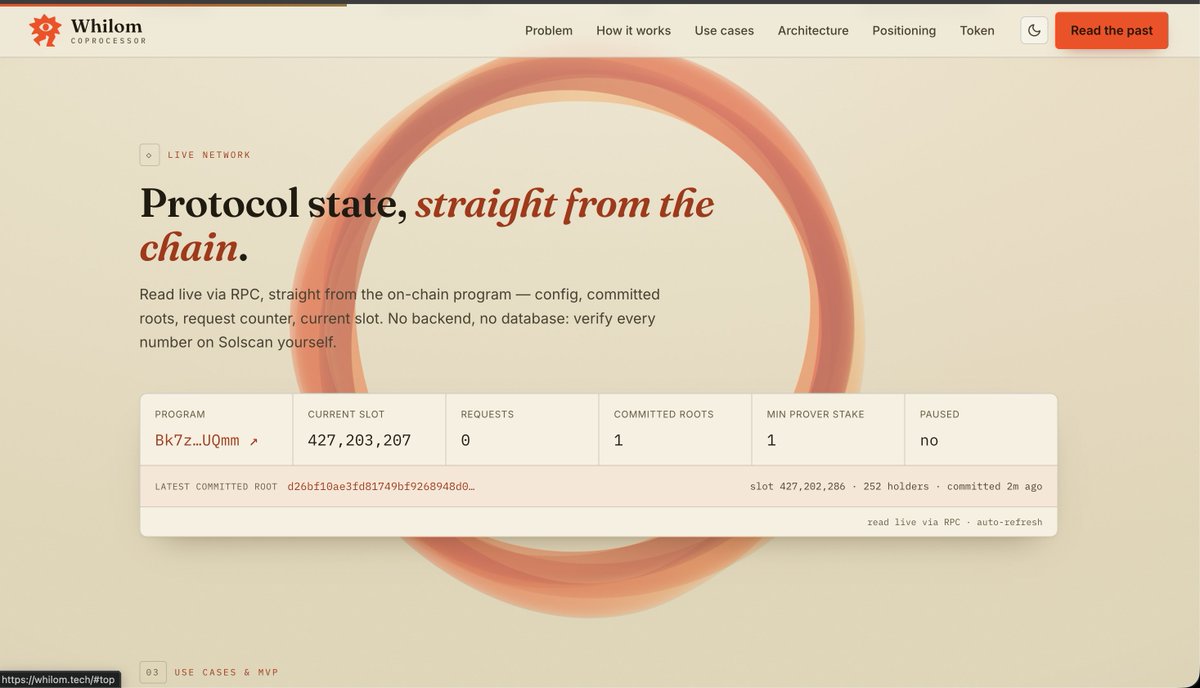The height and width of the screenshot is (688, 1200).
Task: Navigate to Architecture section
Action: [x=813, y=31]
